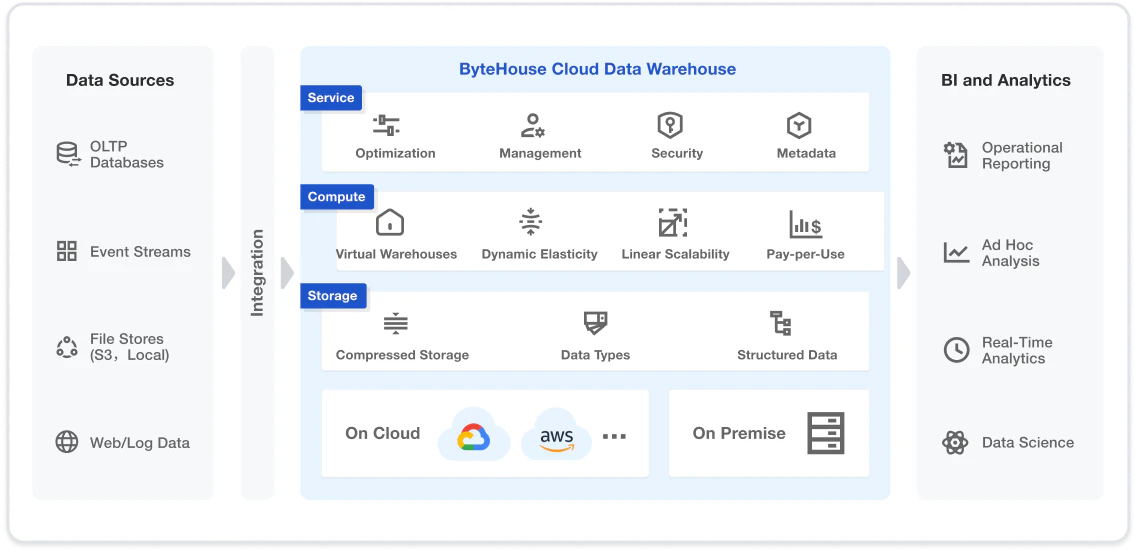
Task: Click the On Cloud label
Action: click(x=382, y=433)
